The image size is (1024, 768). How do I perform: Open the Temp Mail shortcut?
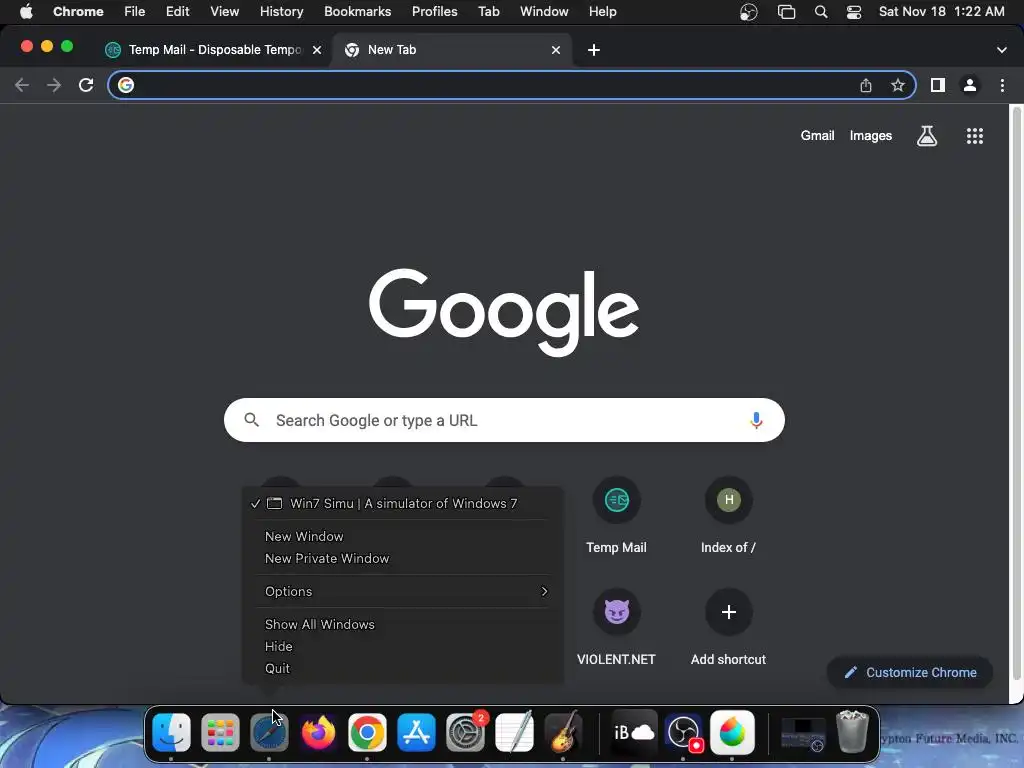616,516
